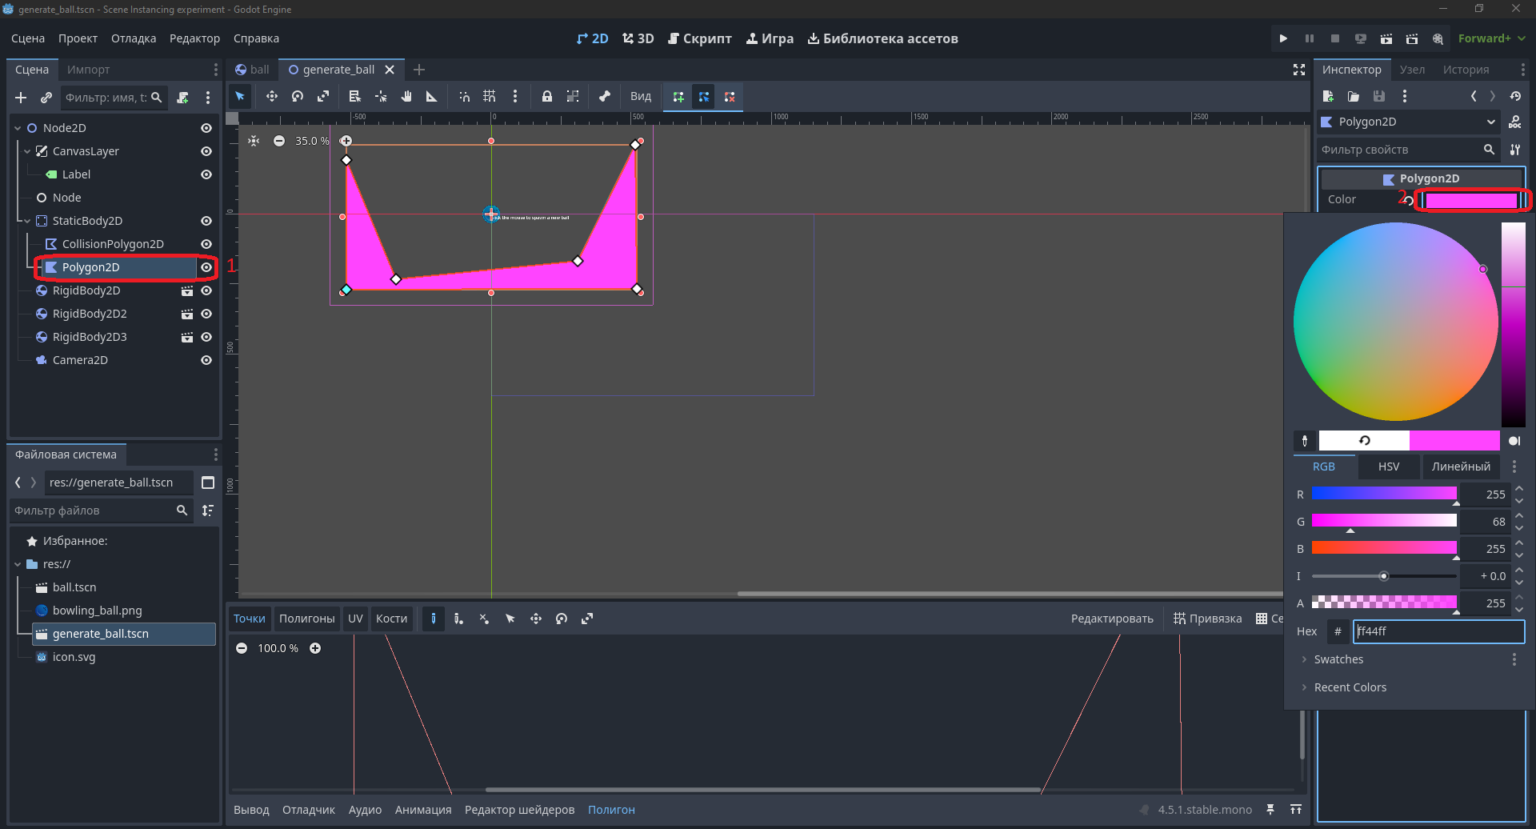Select the Rotate mode tool in toolbar

pyautogui.click(x=297, y=97)
